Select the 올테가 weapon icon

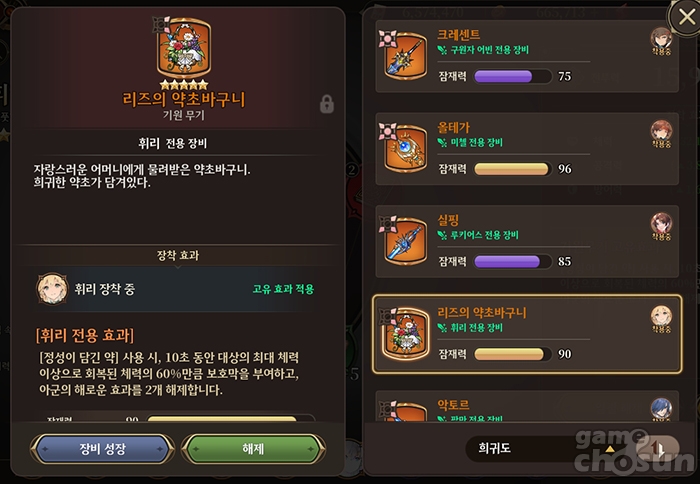click(x=404, y=148)
